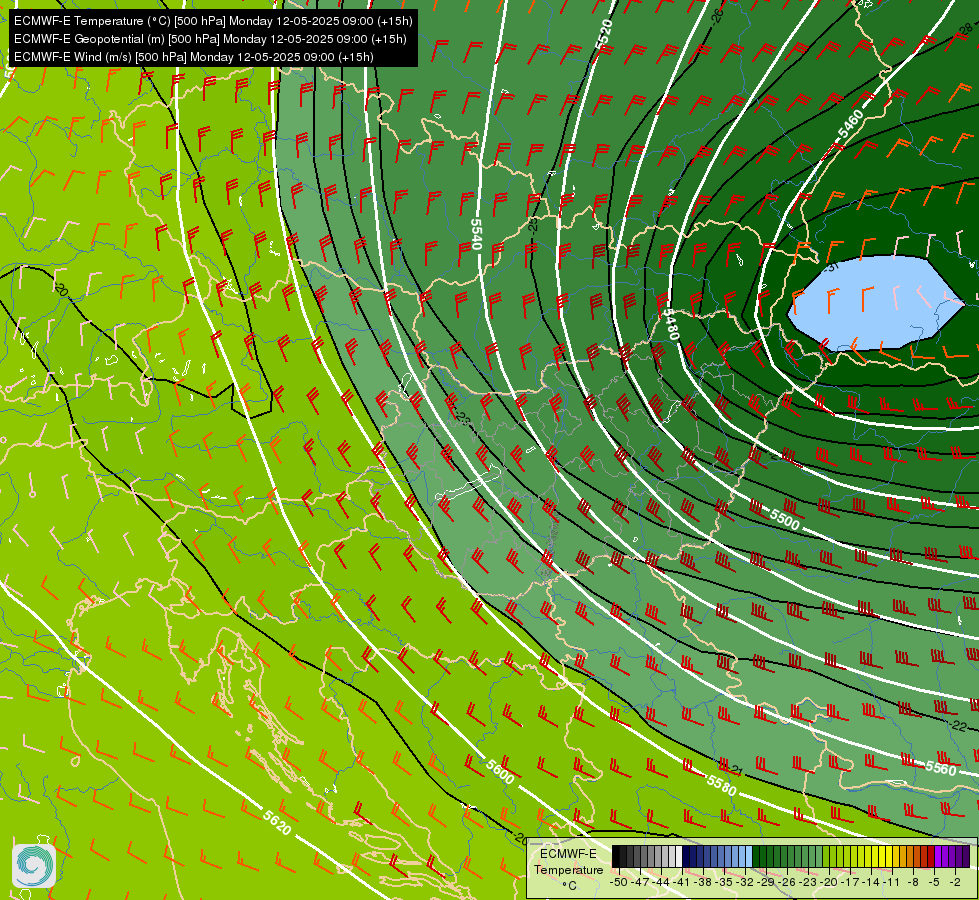This screenshot has height=900, width=979.
Task: Click the -23 legend tick label
Action: 808,882
